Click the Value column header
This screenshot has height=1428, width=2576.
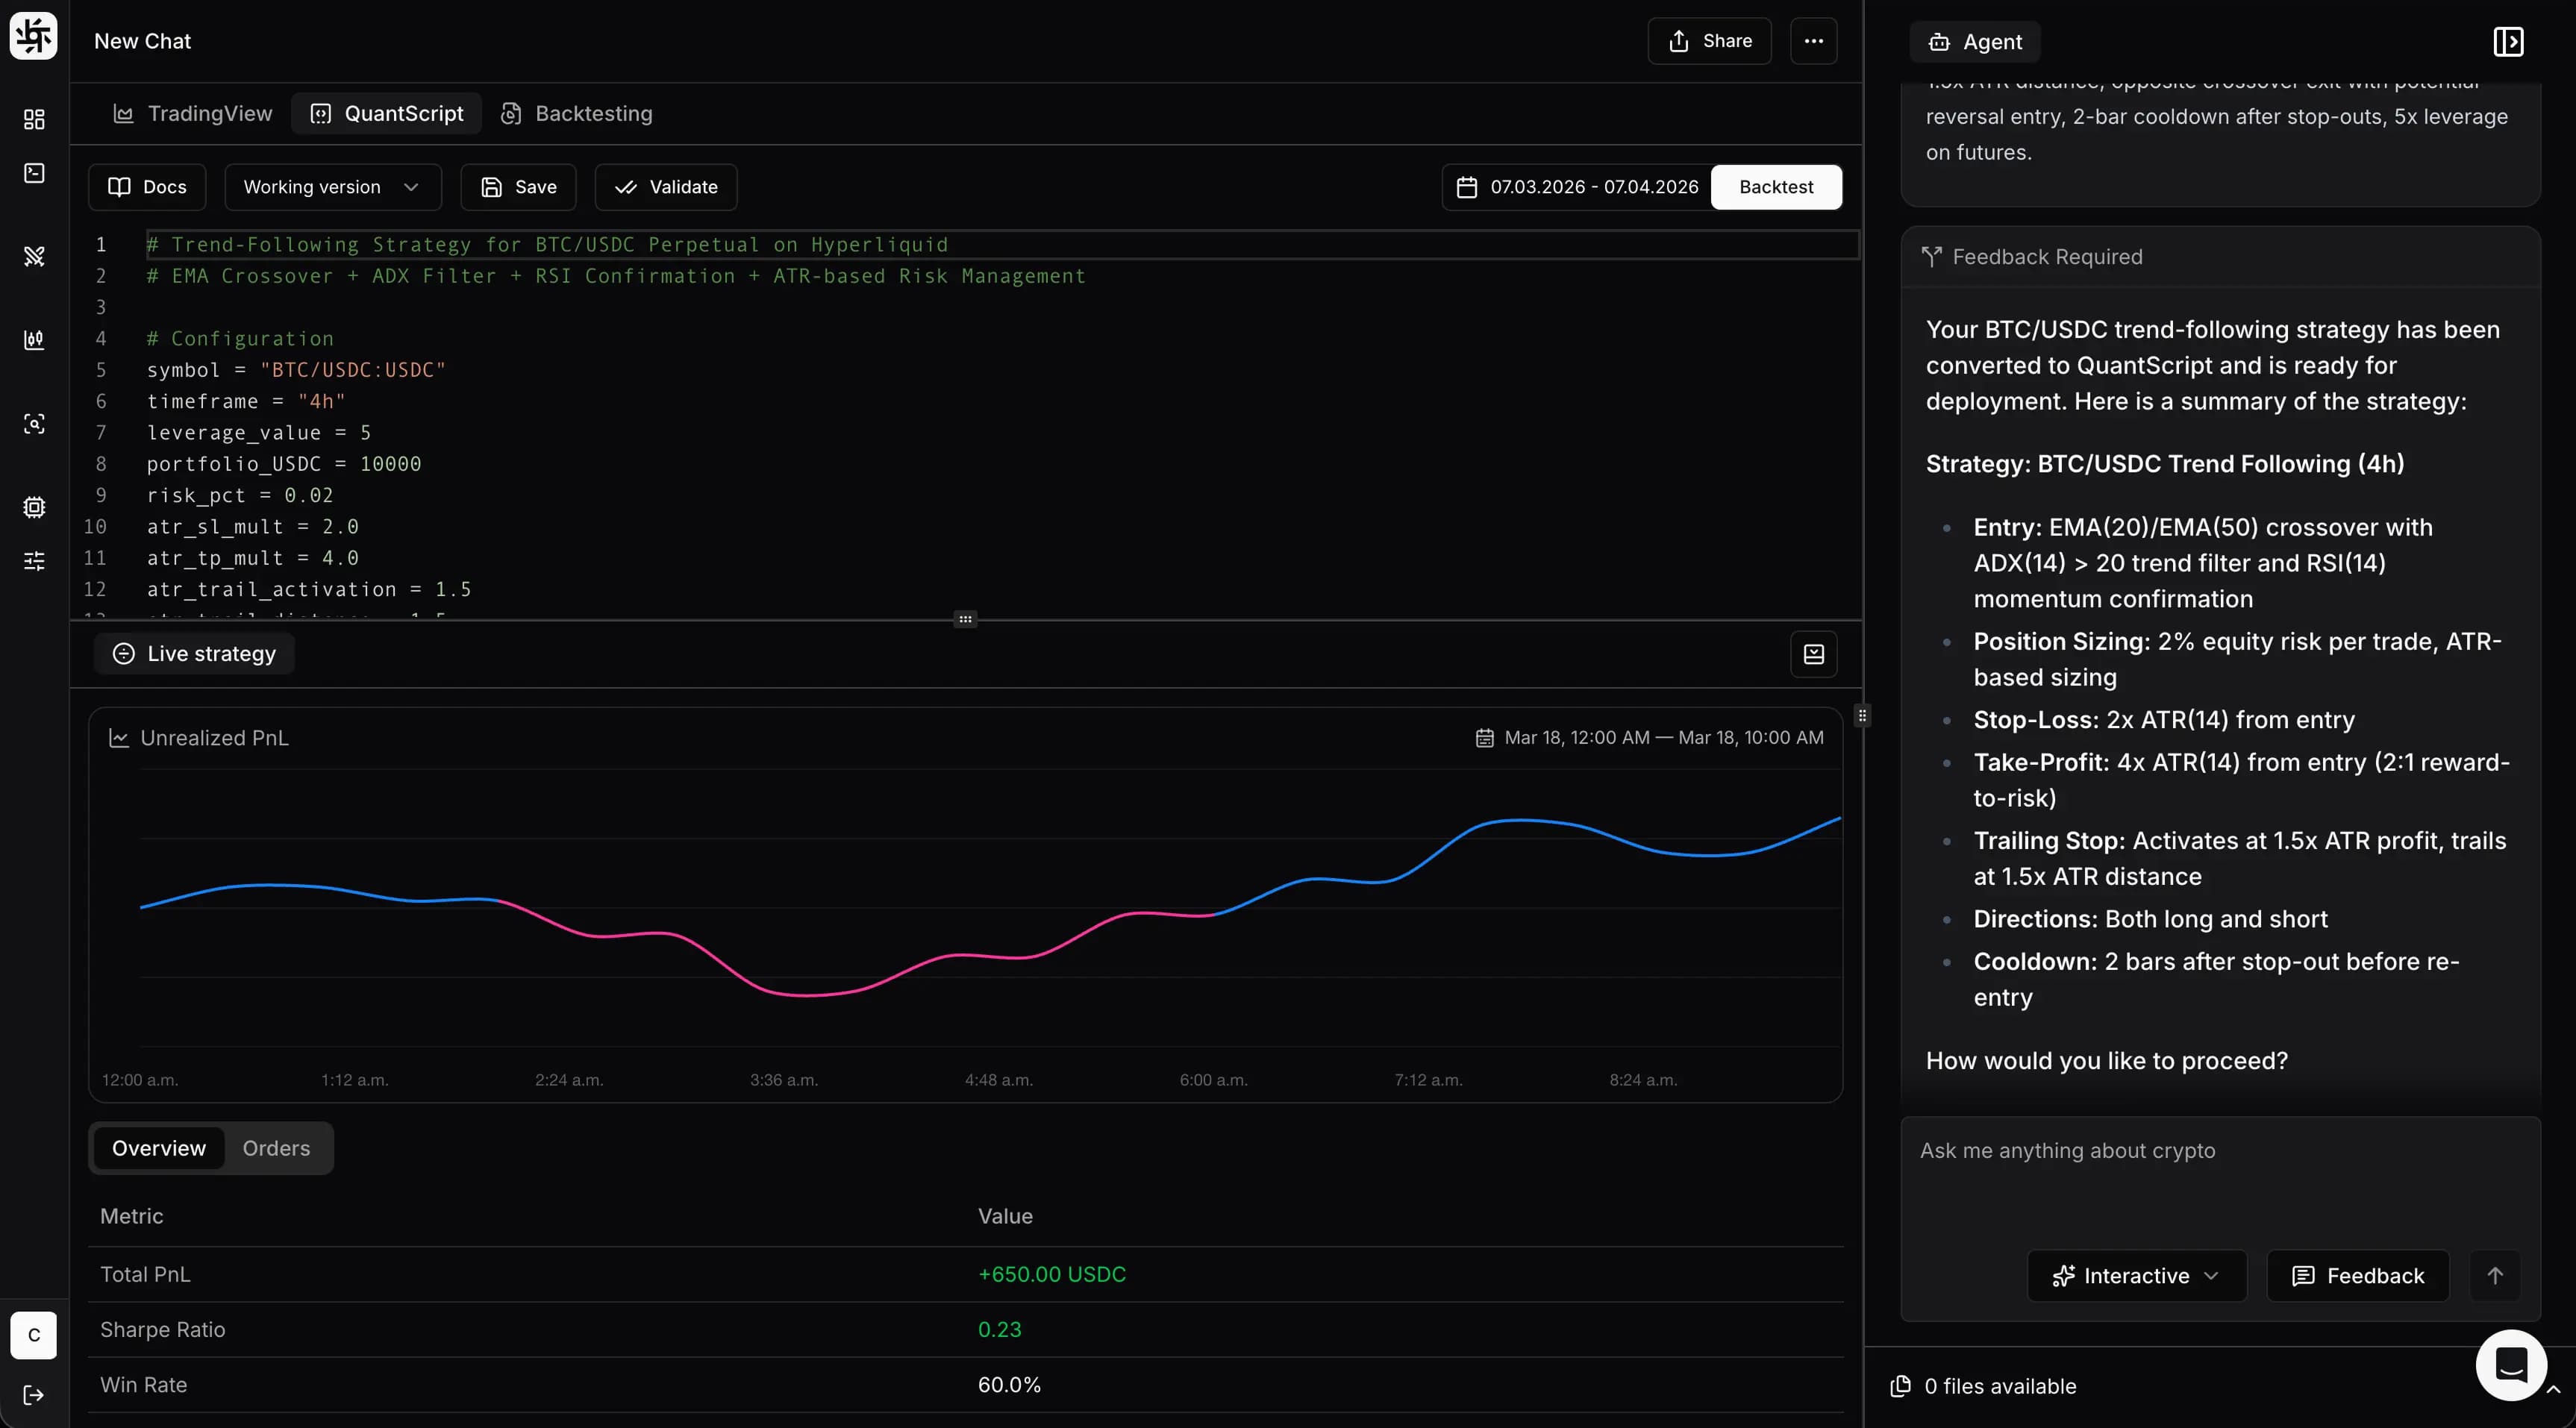pos(1005,1216)
